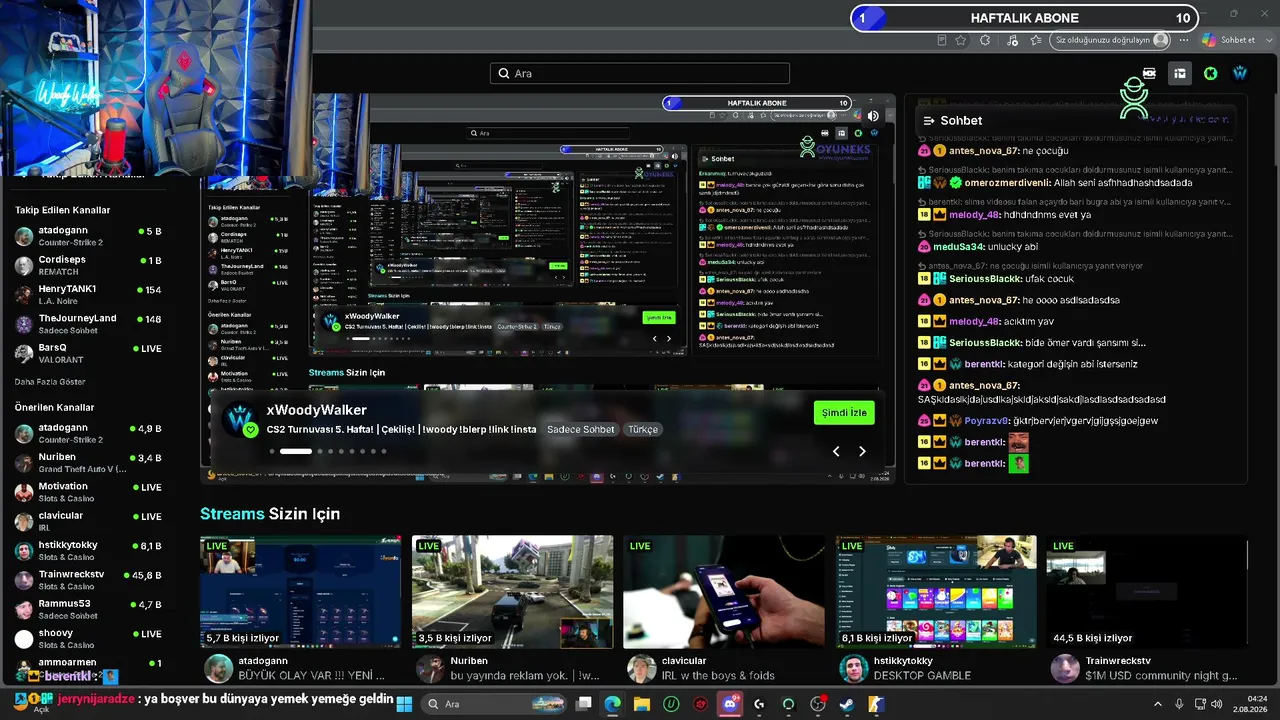The width and height of the screenshot is (1280, 720).
Task: Open HenryTANK1 channel in followed list
Action: pos(88,294)
